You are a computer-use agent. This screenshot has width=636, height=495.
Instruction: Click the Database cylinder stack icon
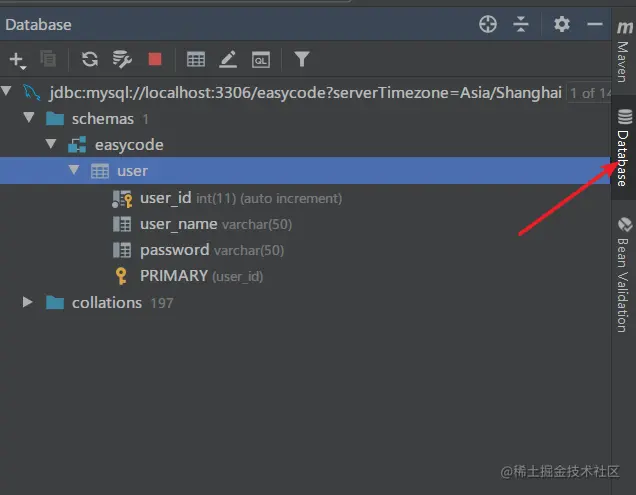coord(625,116)
